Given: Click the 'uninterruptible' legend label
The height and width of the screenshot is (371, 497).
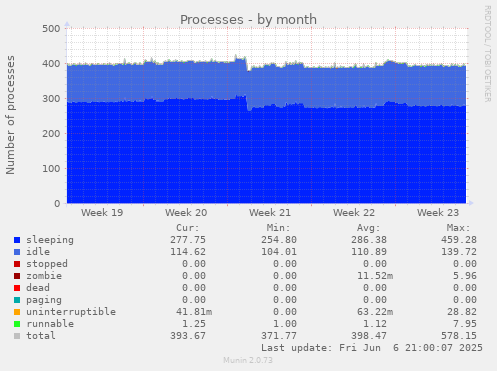Looking at the screenshot, I should click(71, 312).
